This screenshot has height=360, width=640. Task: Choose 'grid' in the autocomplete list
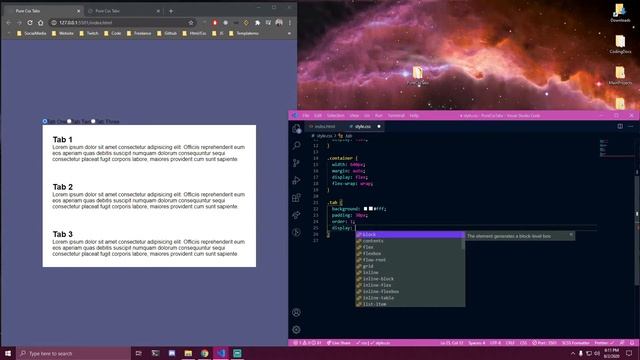point(410,266)
